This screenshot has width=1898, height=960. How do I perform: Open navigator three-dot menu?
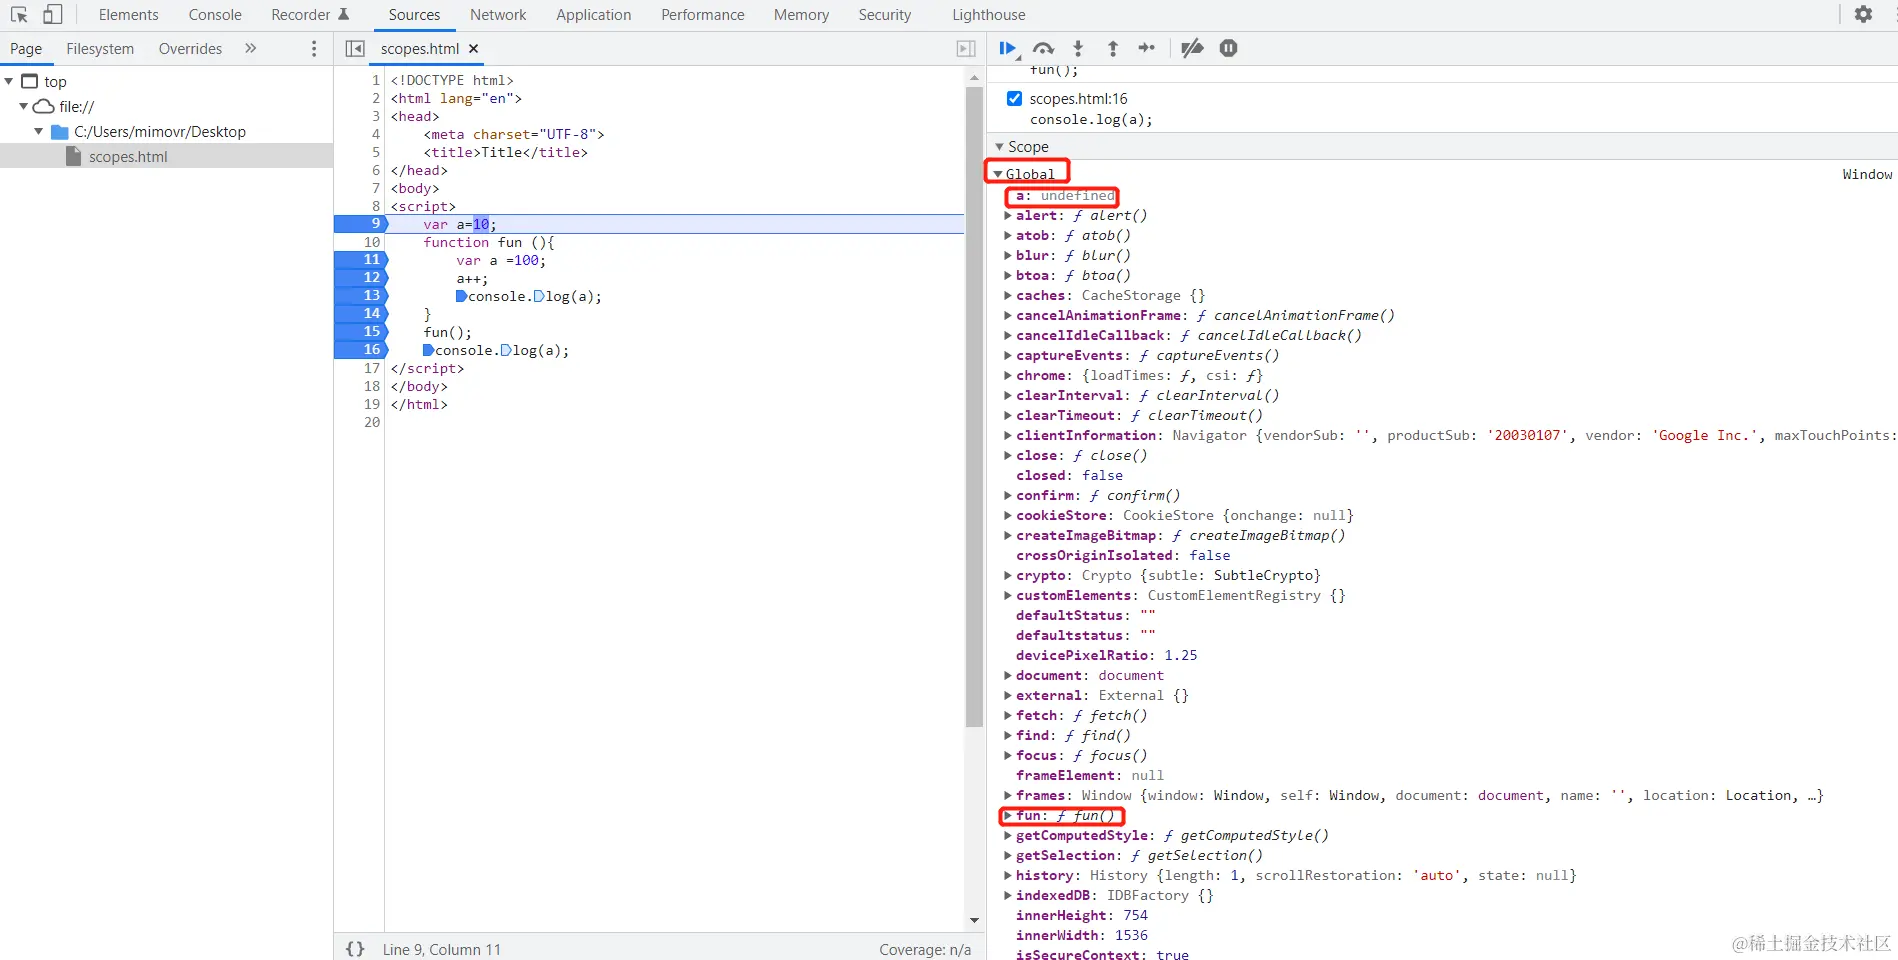coord(314,48)
